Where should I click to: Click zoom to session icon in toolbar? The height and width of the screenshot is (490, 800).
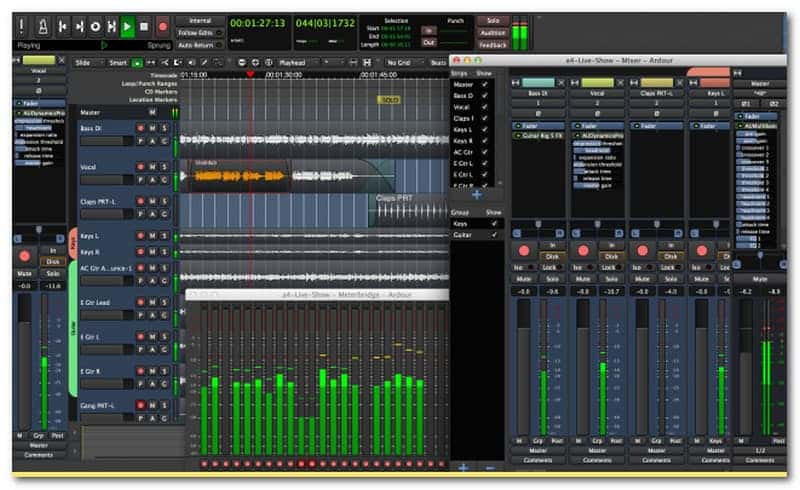[268, 63]
